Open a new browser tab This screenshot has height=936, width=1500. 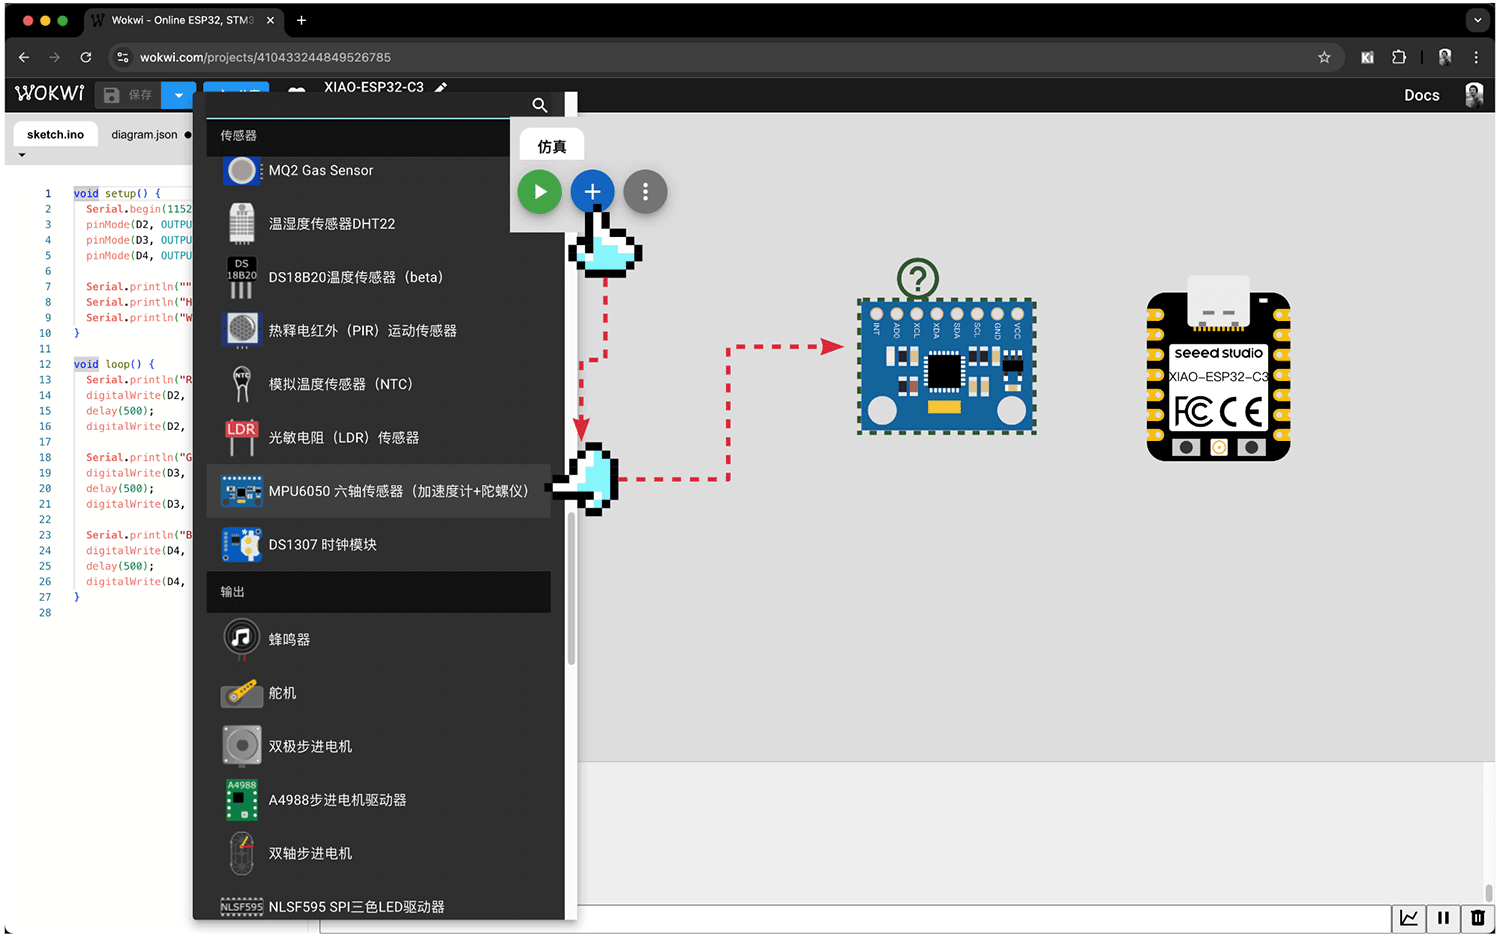[301, 20]
